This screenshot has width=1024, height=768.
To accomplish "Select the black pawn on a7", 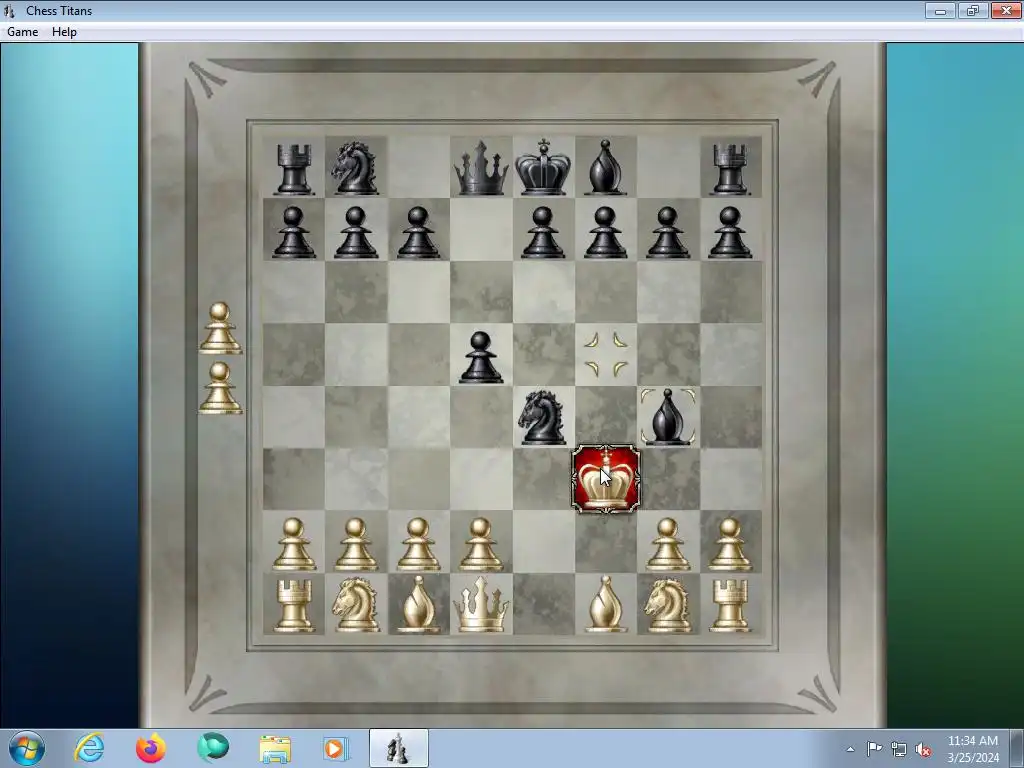I will pos(293,232).
